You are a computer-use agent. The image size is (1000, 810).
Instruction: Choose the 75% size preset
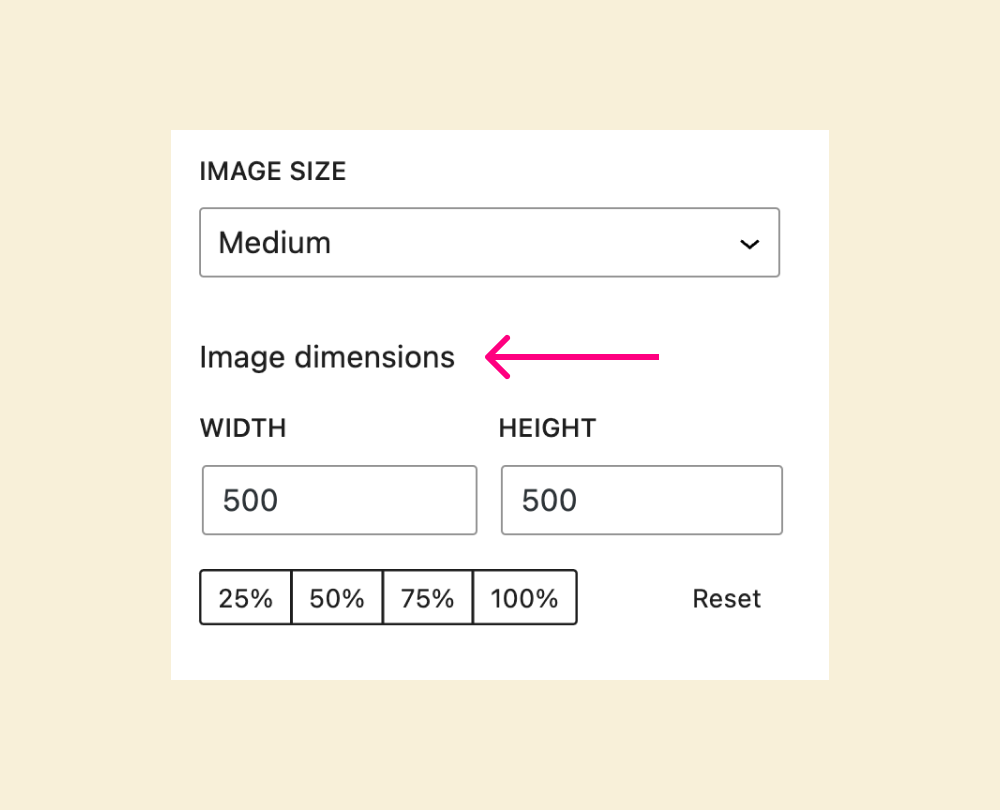[428, 598]
